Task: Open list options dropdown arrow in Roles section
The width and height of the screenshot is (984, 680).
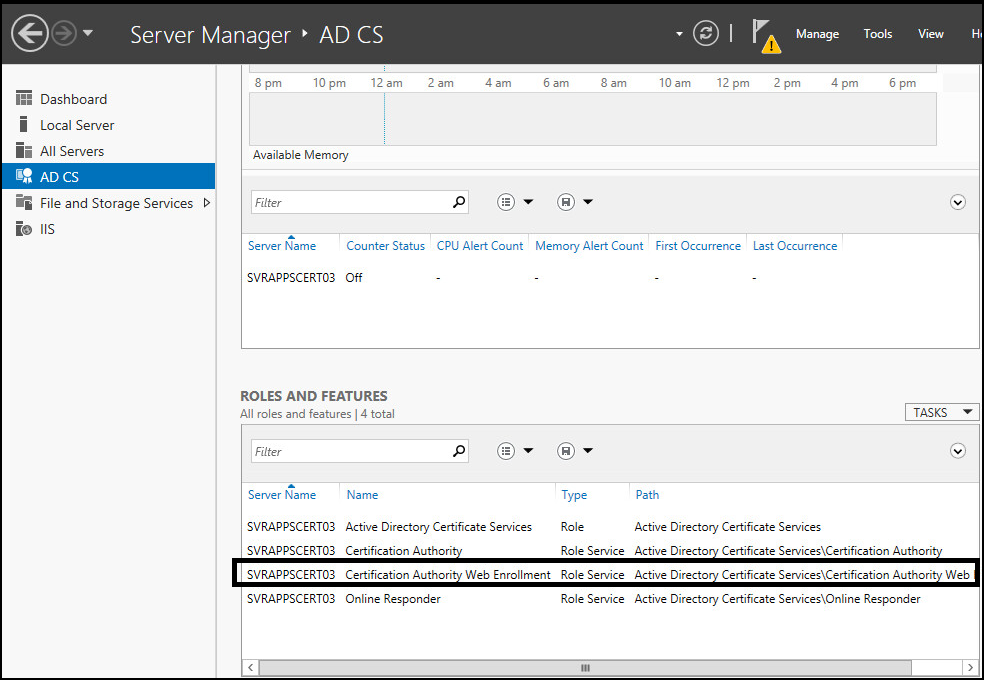Action: (x=528, y=451)
